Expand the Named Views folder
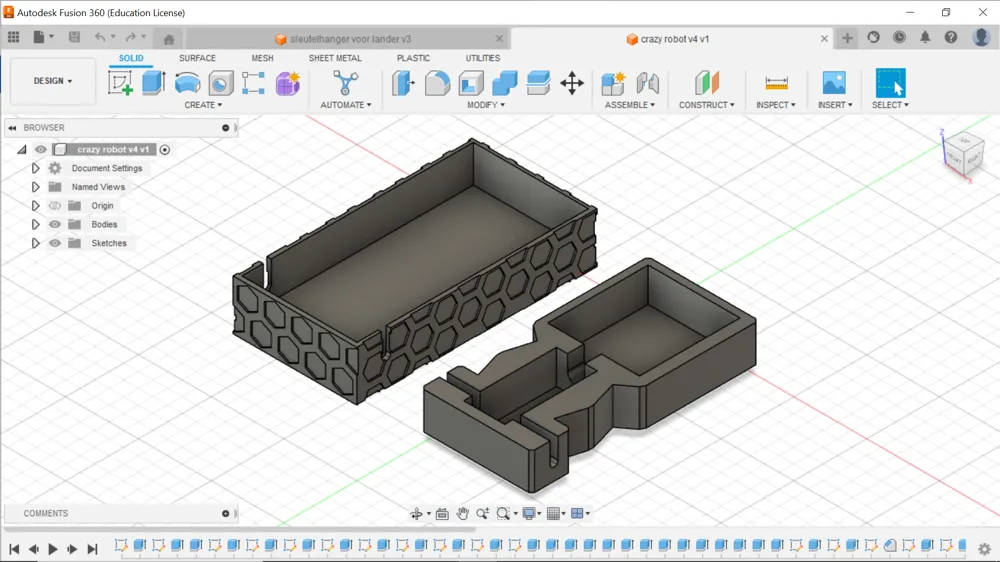This screenshot has height=562, width=1000. pyautogui.click(x=36, y=187)
